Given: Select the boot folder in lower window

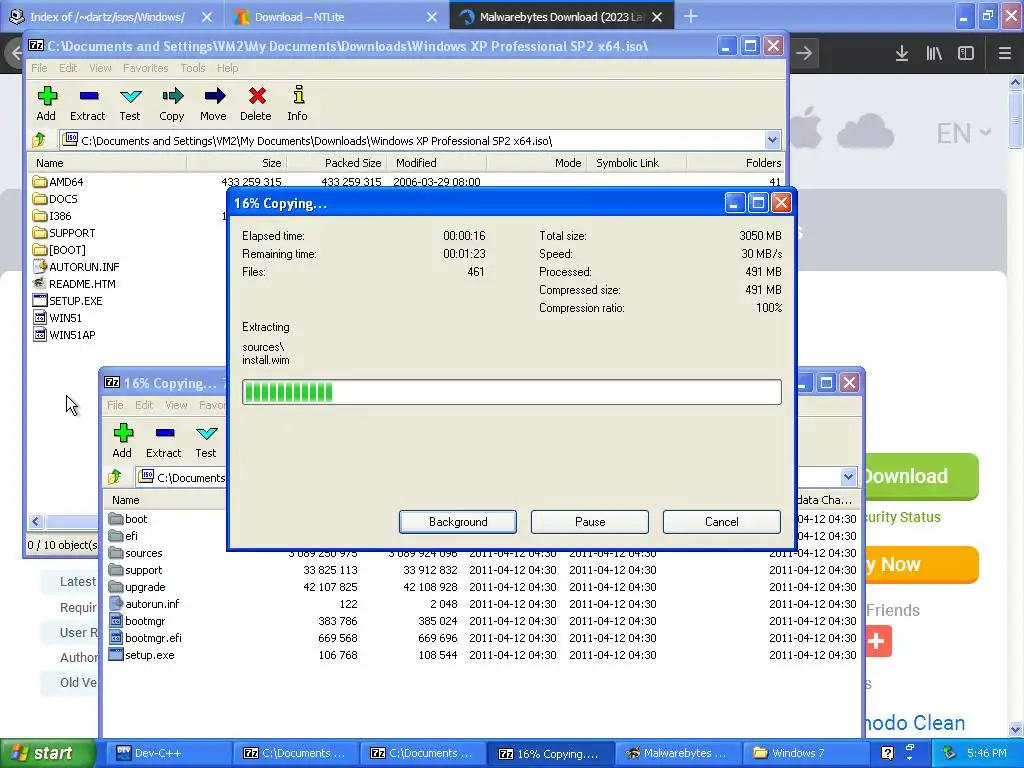Looking at the screenshot, I should (128, 519).
